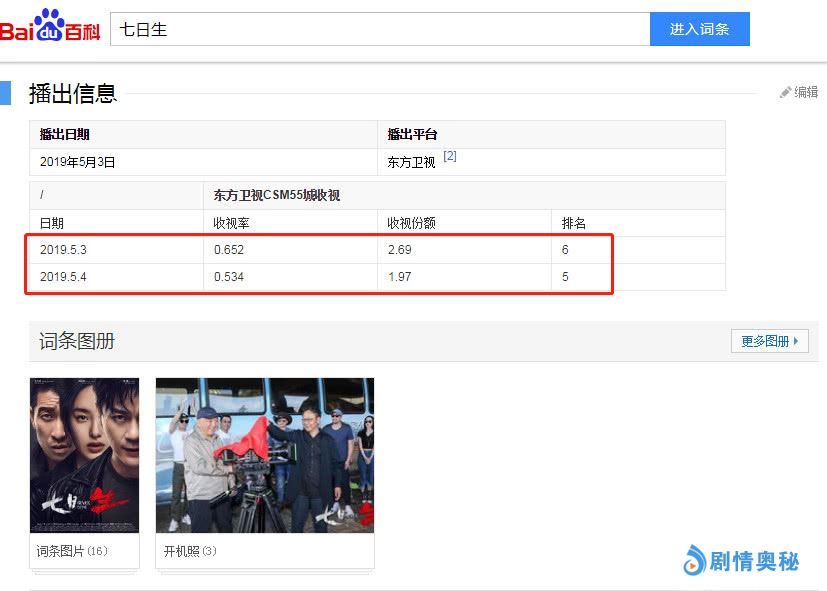
Task: Click the 东方卫视CSM55城收视 table header
Action: pyautogui.click(x=277, y=196)
